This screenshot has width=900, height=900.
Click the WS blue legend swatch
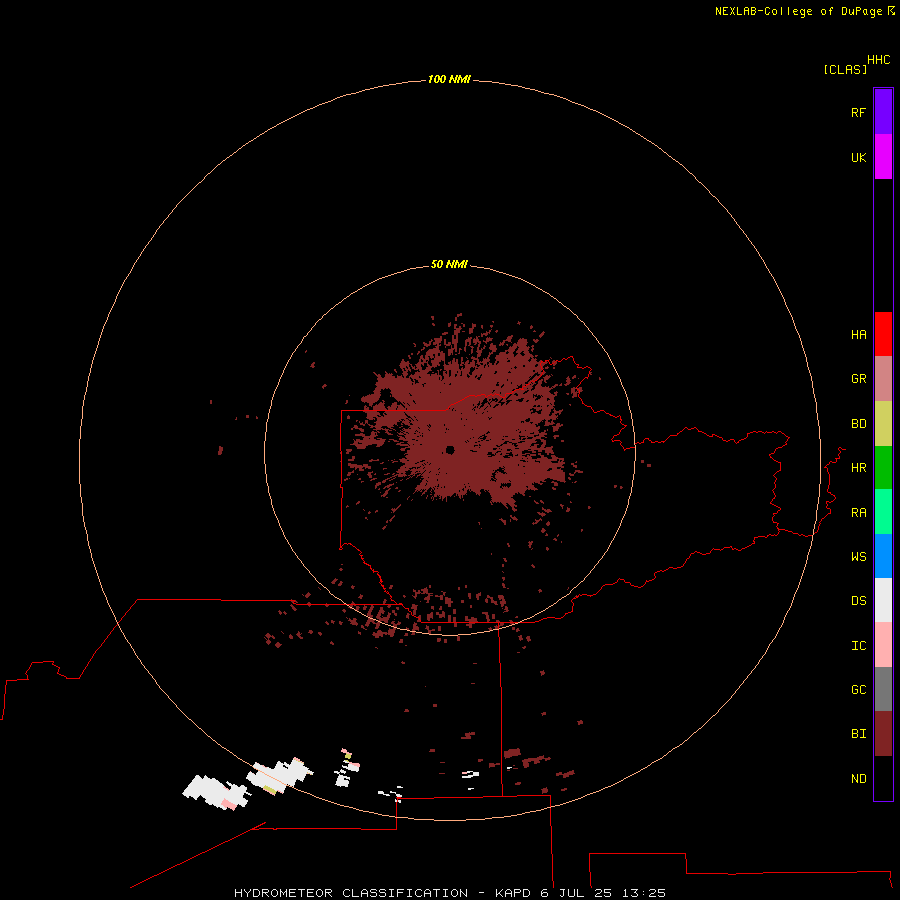tap(883, 556)
